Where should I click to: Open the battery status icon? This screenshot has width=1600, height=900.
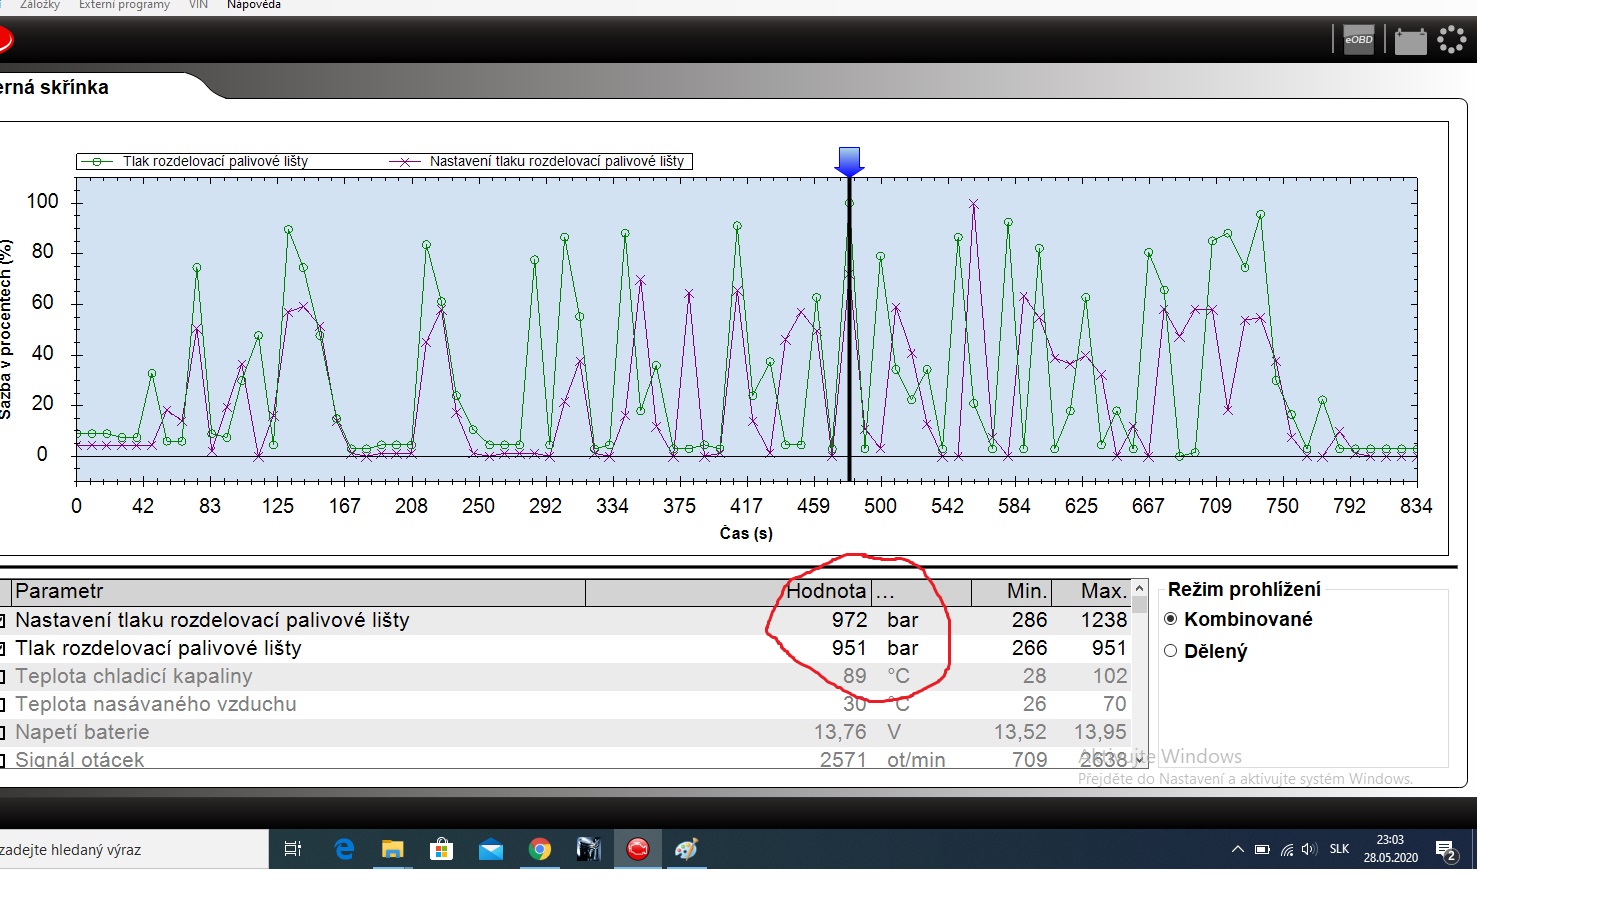click(1410, 41)
